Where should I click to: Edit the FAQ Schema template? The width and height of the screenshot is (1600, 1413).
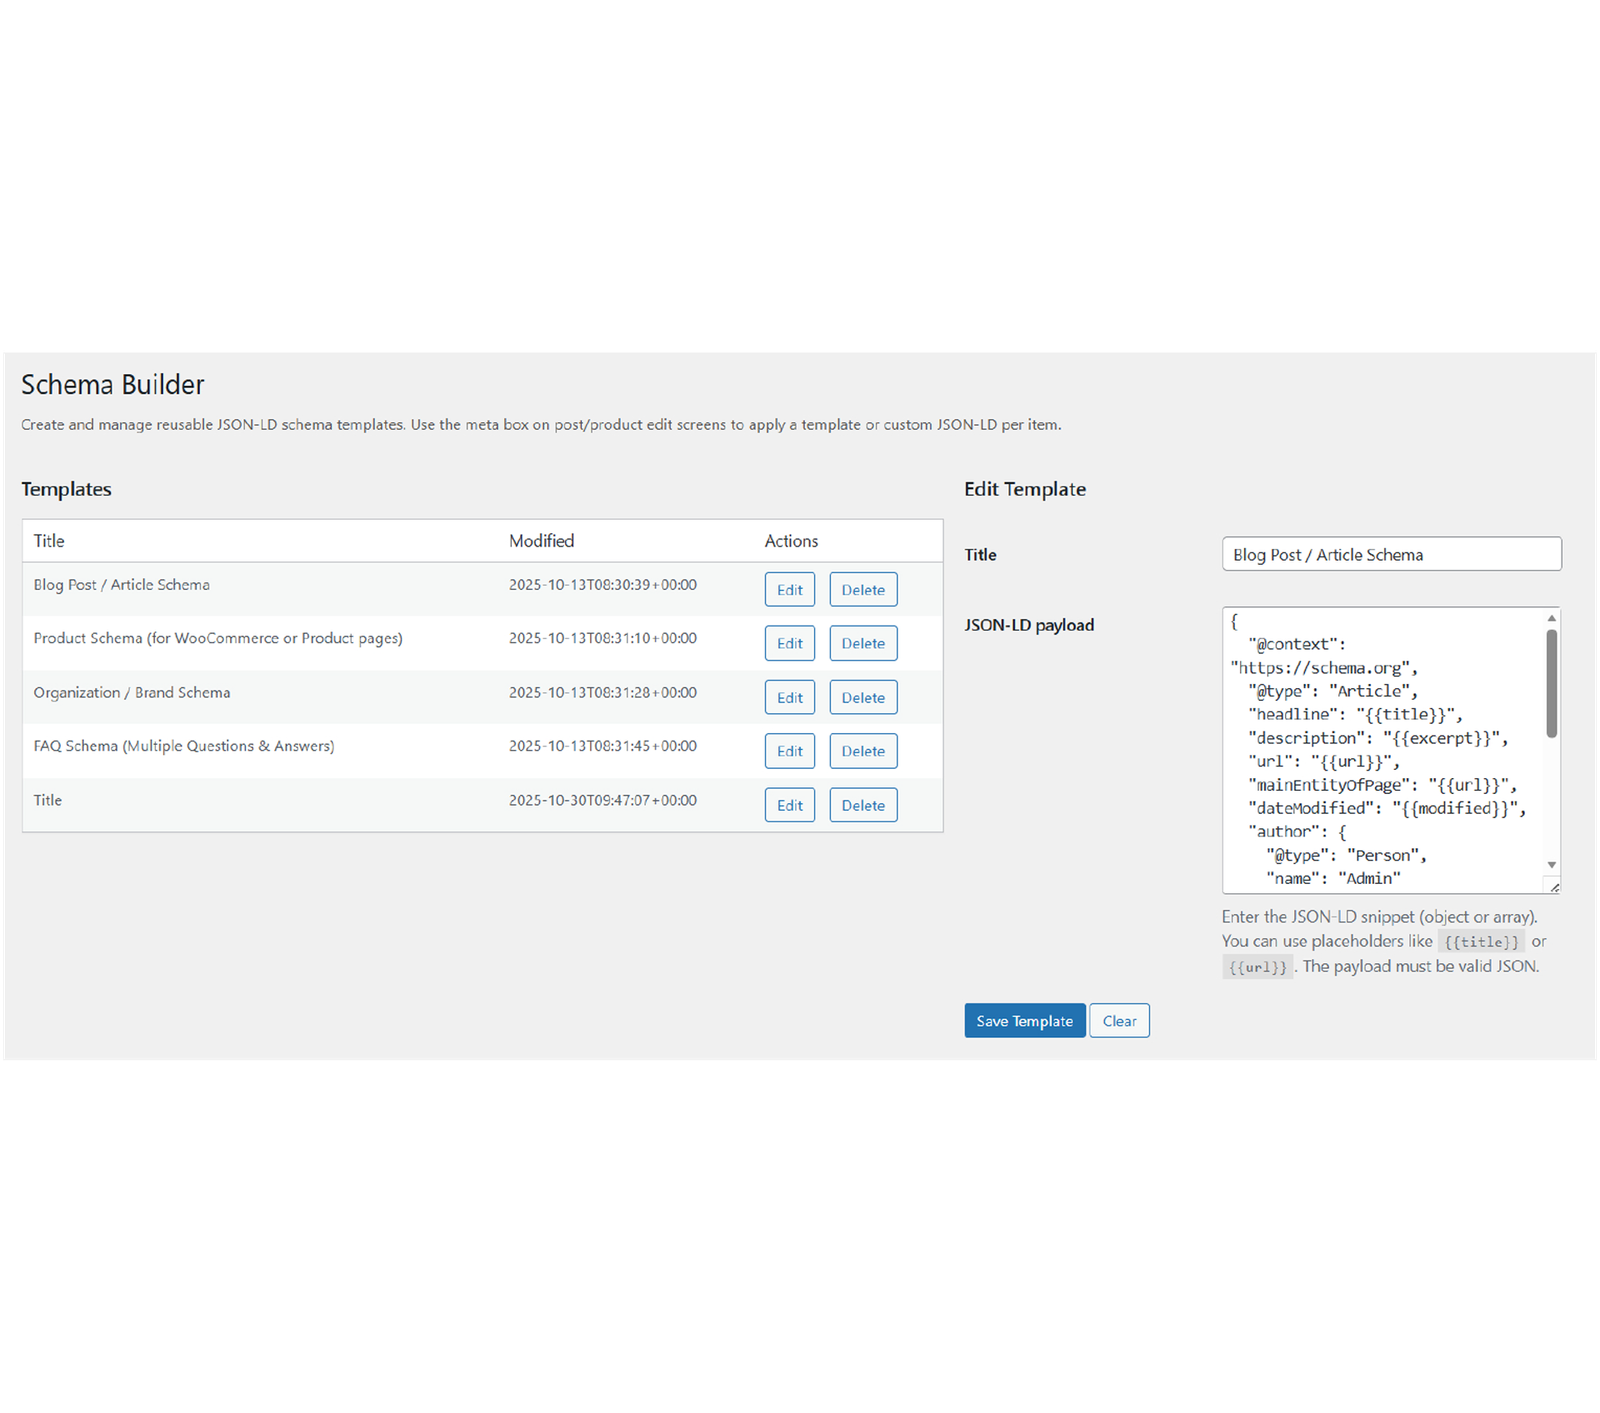click(789, 751)
